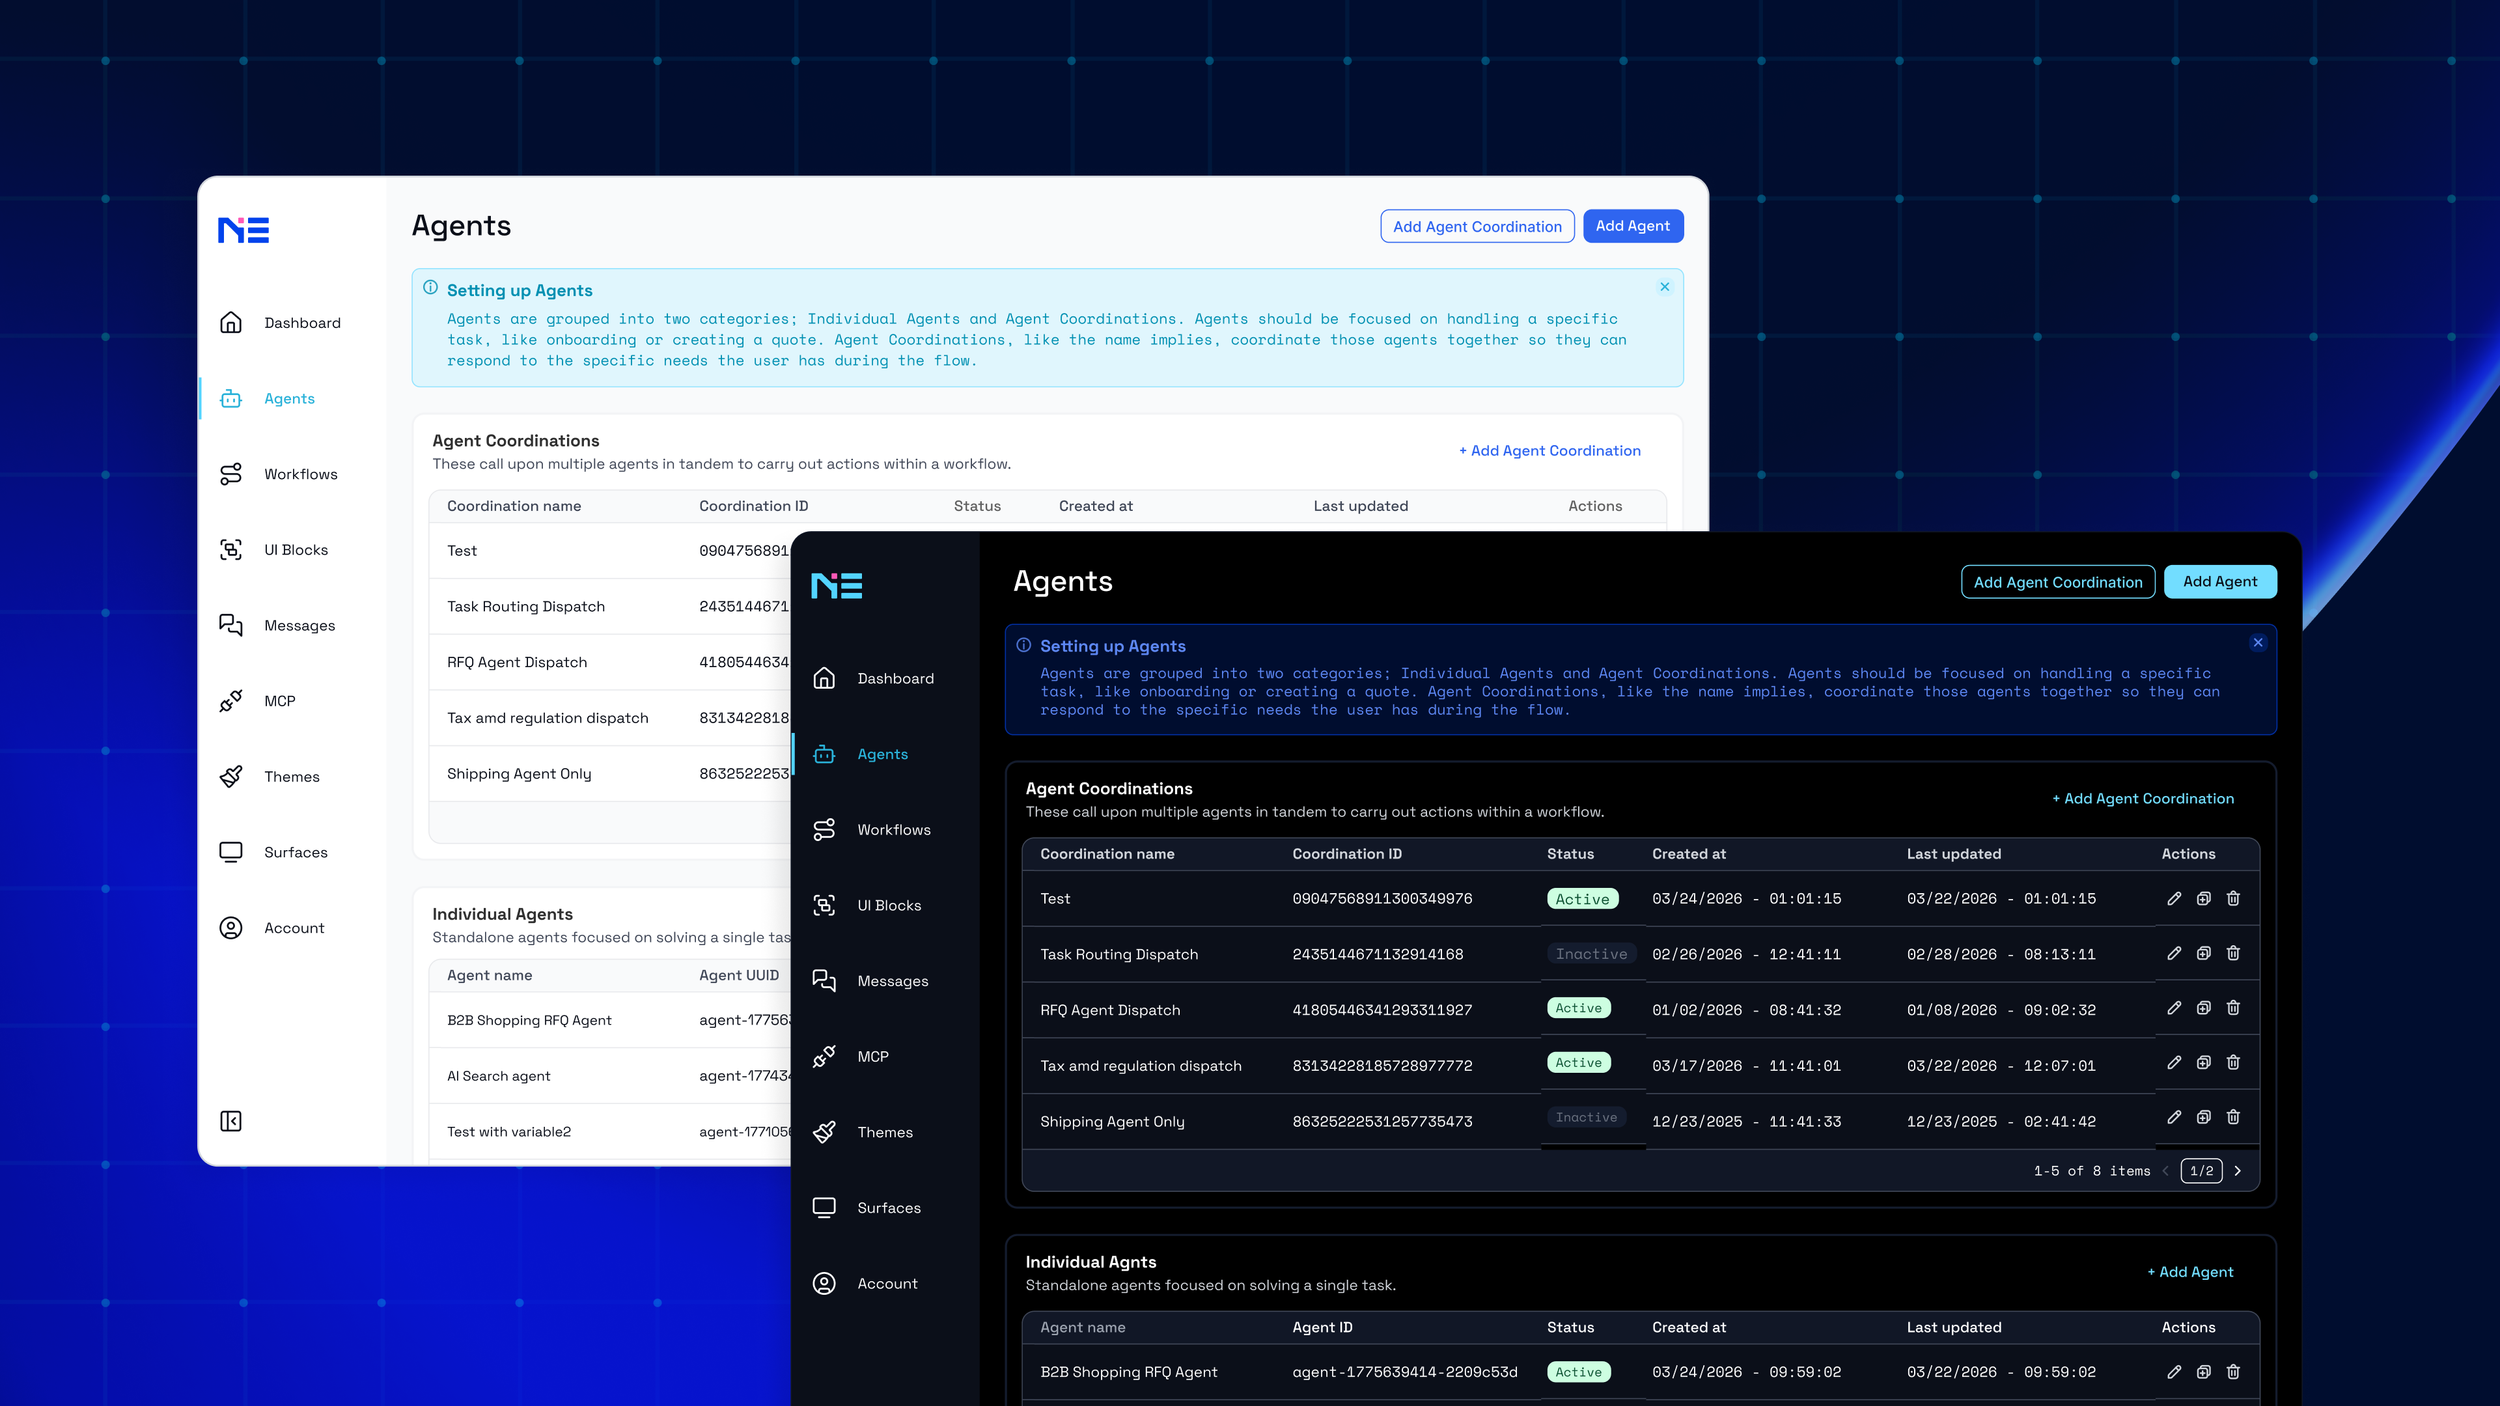Open Themes in the dark window sidebar

863,1132
